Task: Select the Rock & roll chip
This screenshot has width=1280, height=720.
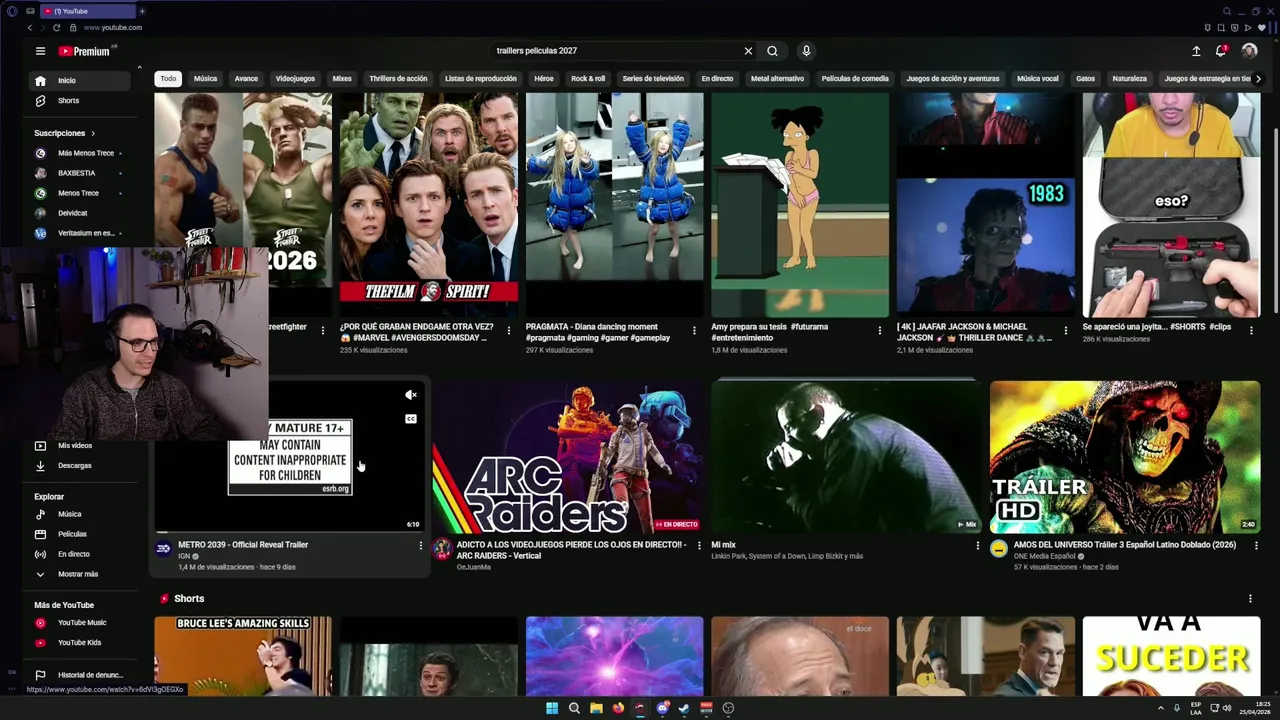Action: [588, 79]
